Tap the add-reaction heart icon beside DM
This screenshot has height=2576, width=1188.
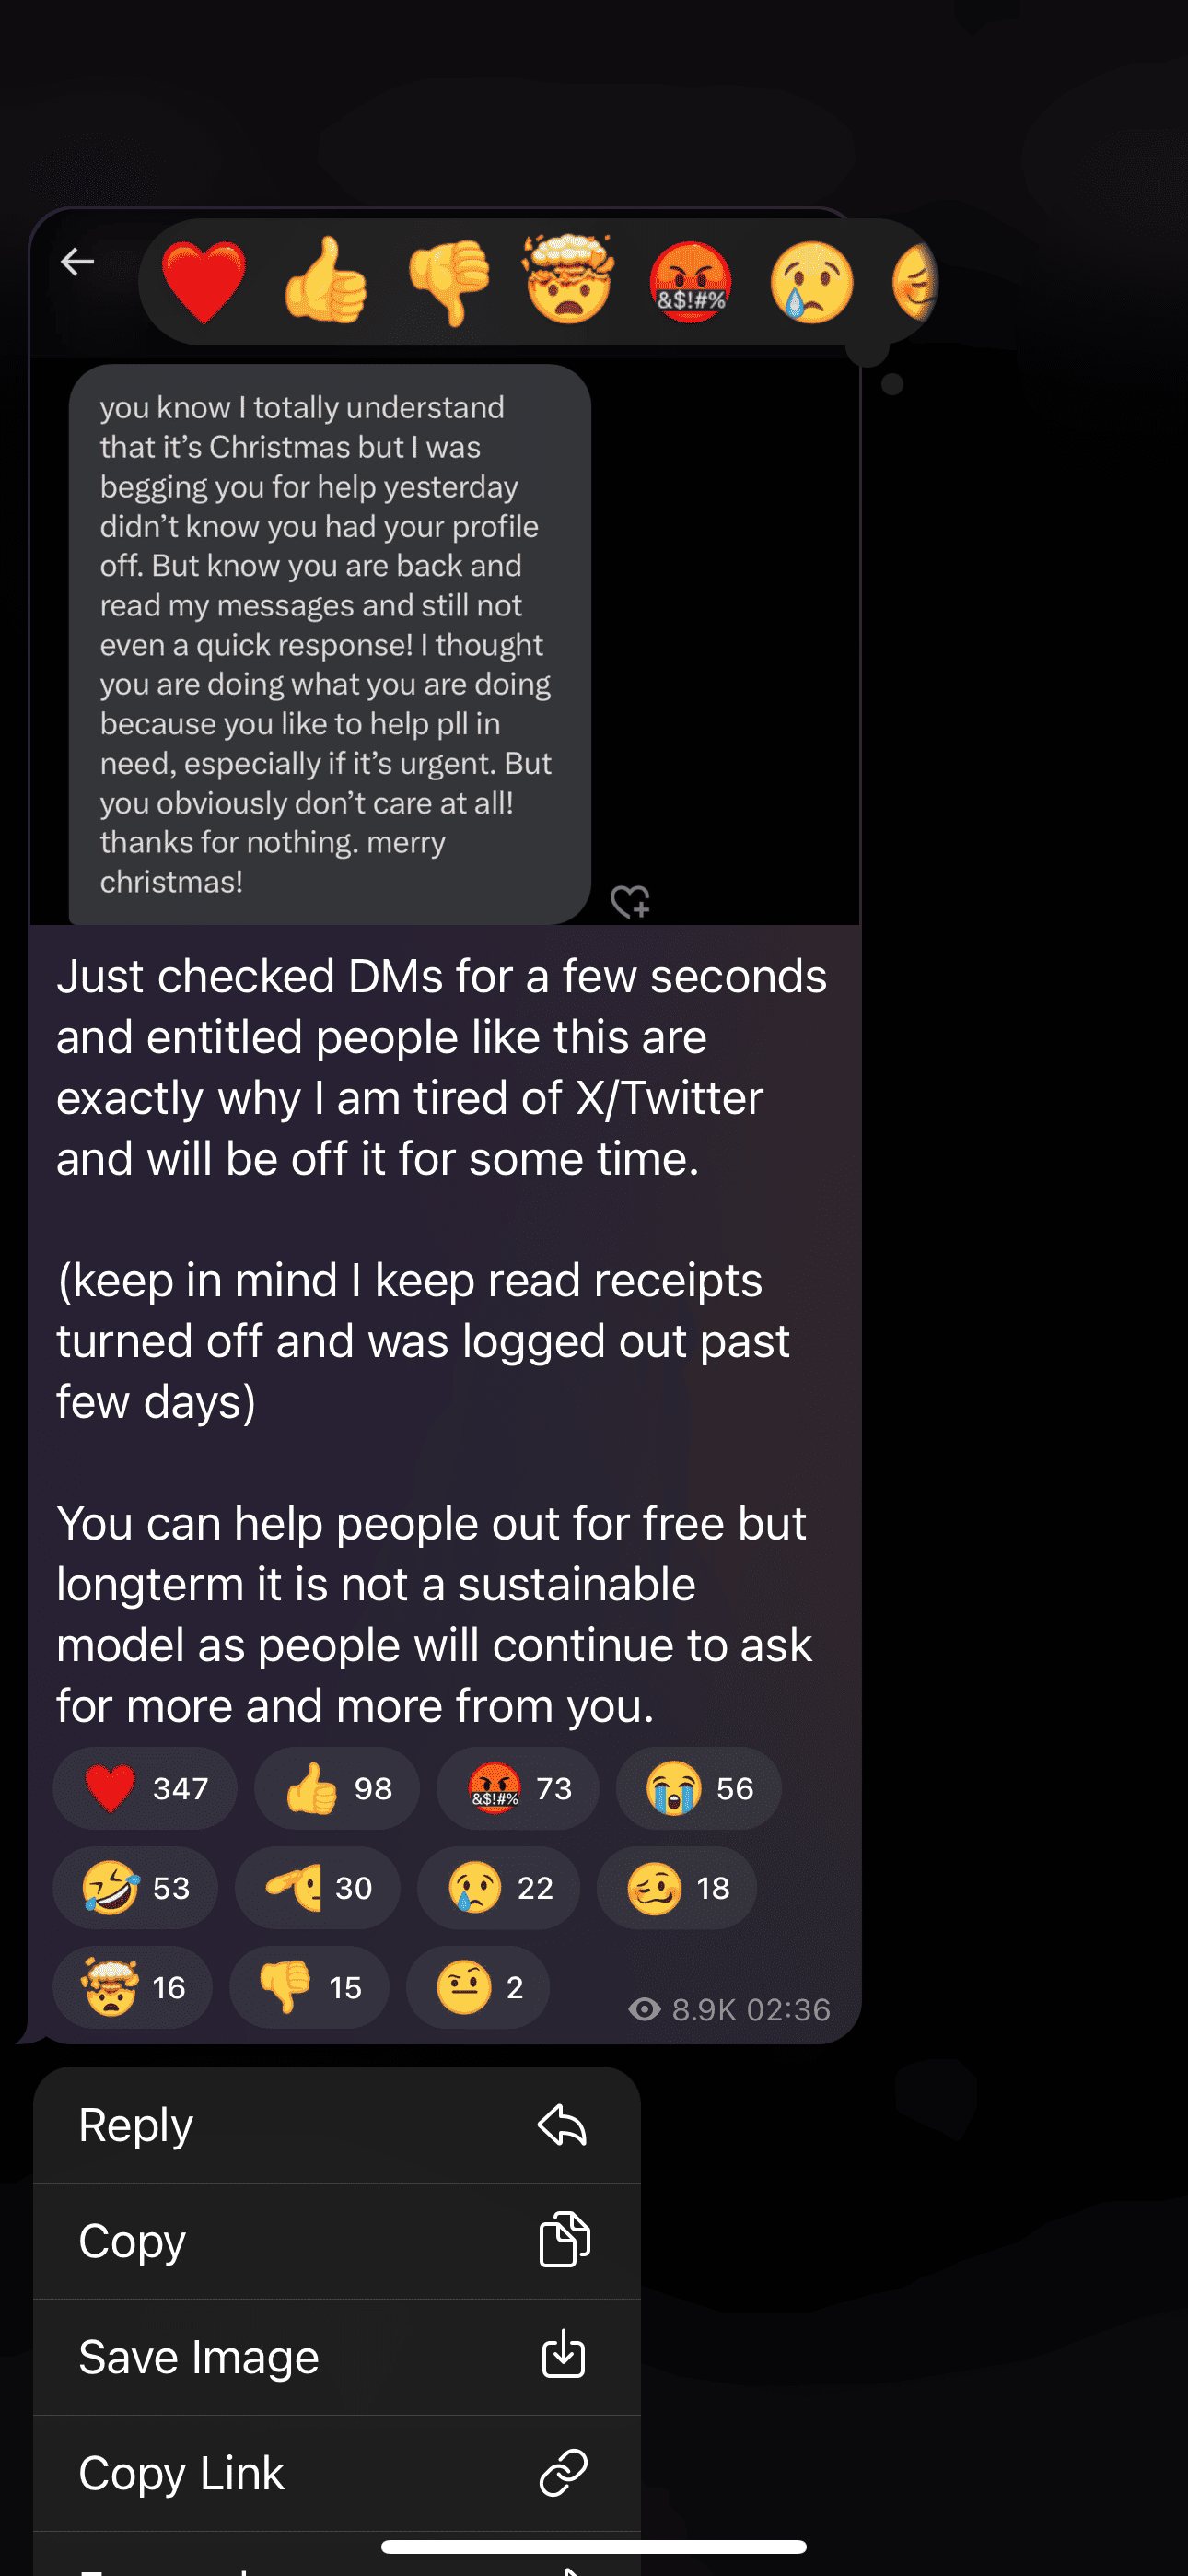[x=630, y=901]
